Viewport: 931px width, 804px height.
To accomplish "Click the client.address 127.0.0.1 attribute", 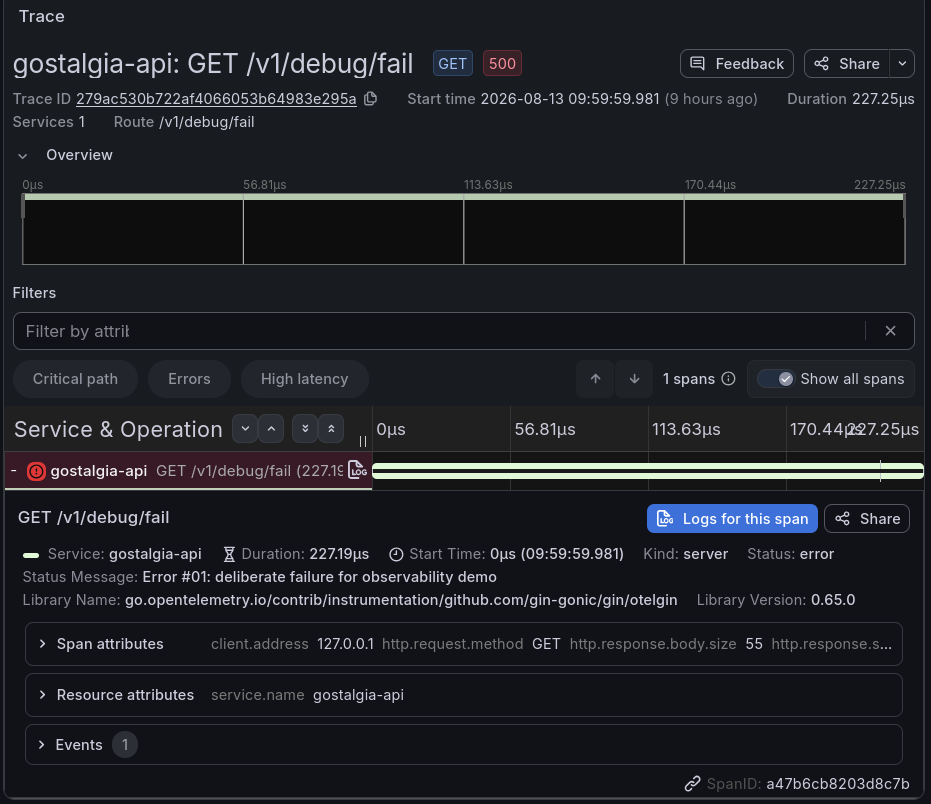I will [292, 644].
